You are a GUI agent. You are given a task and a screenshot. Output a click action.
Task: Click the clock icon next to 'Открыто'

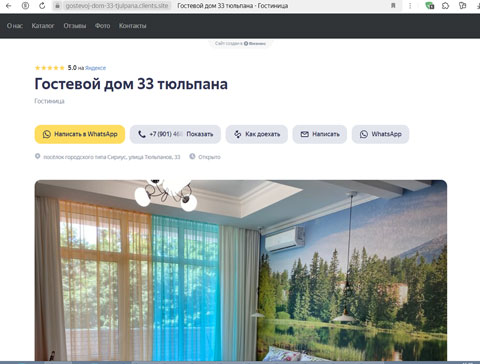pos(192,156)
